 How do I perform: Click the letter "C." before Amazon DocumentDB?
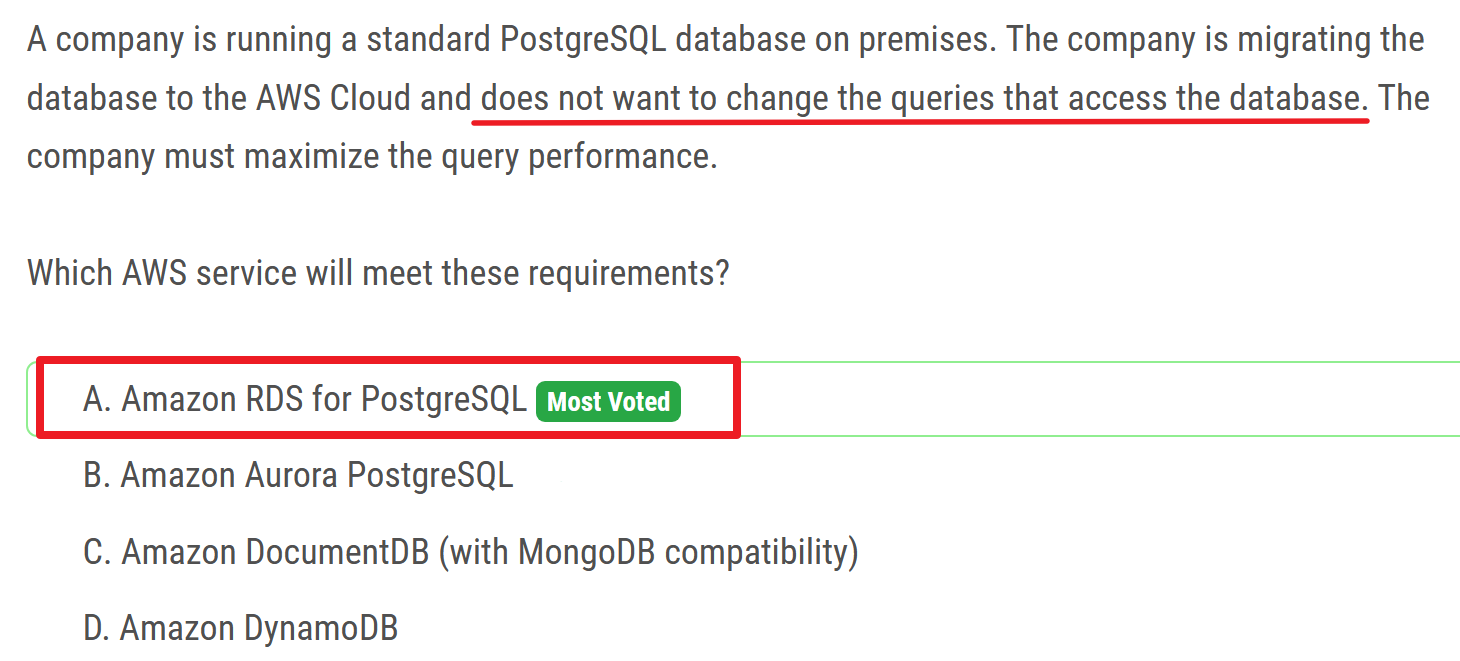pyautogui.click(x=97, y=552)
